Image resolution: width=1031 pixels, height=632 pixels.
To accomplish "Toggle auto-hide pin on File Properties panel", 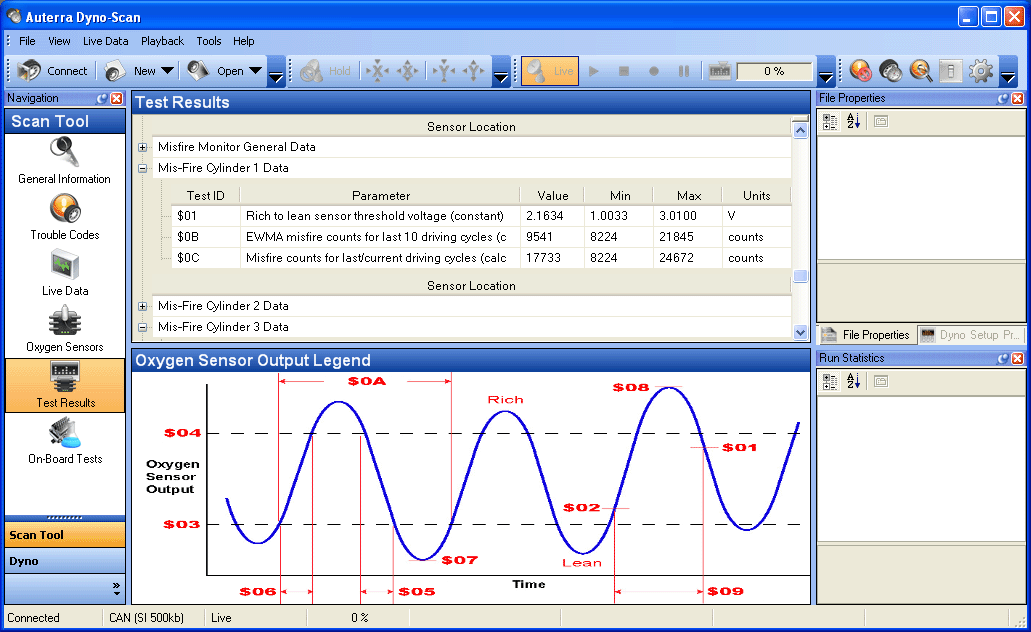I will pos(1003,98).
